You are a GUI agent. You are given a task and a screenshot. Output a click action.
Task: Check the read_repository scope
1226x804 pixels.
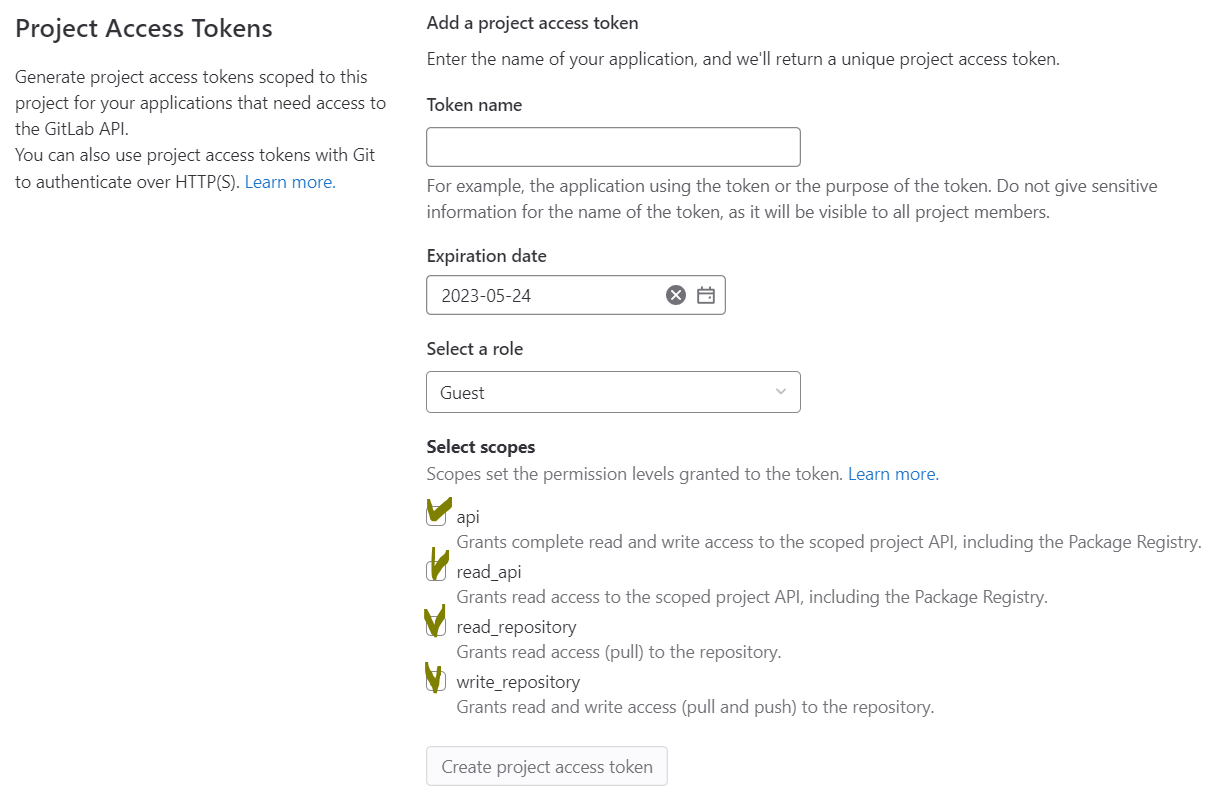click(x=435, y=627)
